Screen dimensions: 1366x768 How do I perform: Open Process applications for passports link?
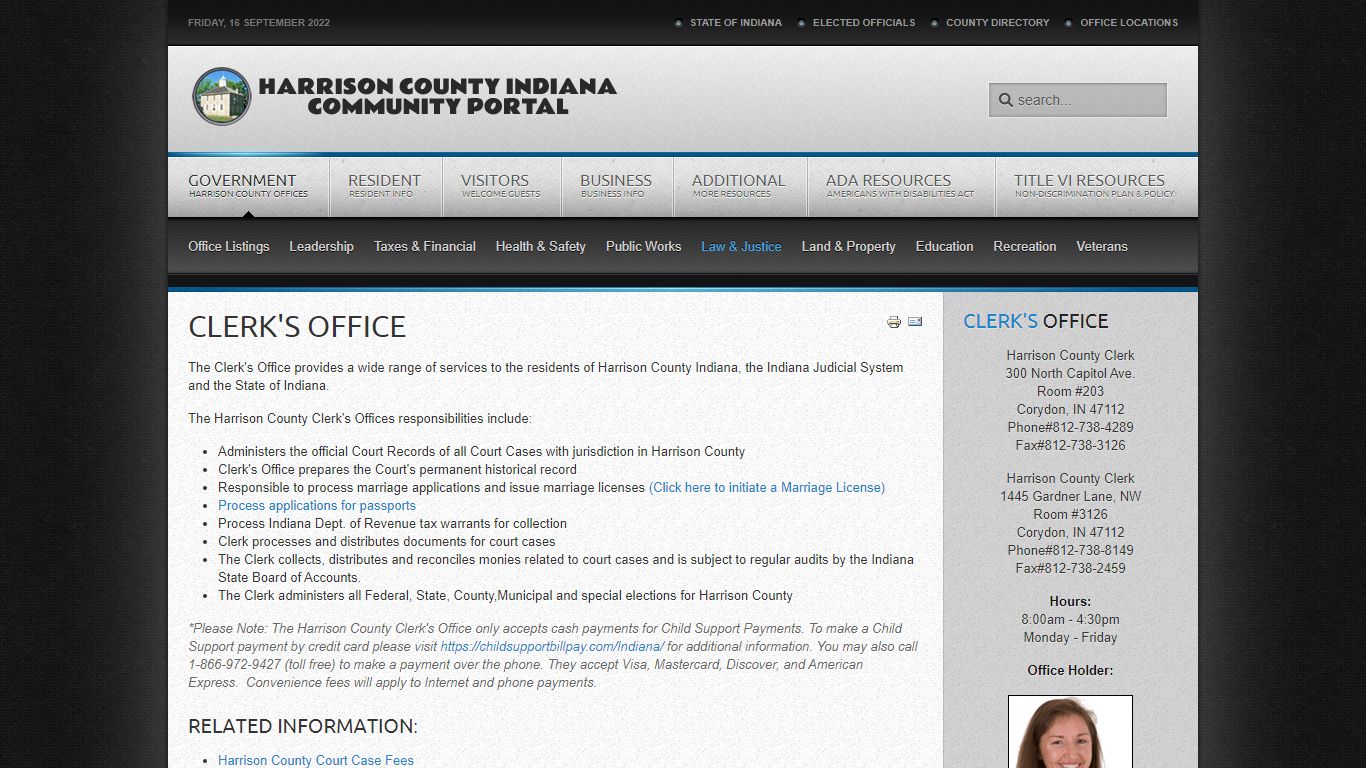click(317, 506)
